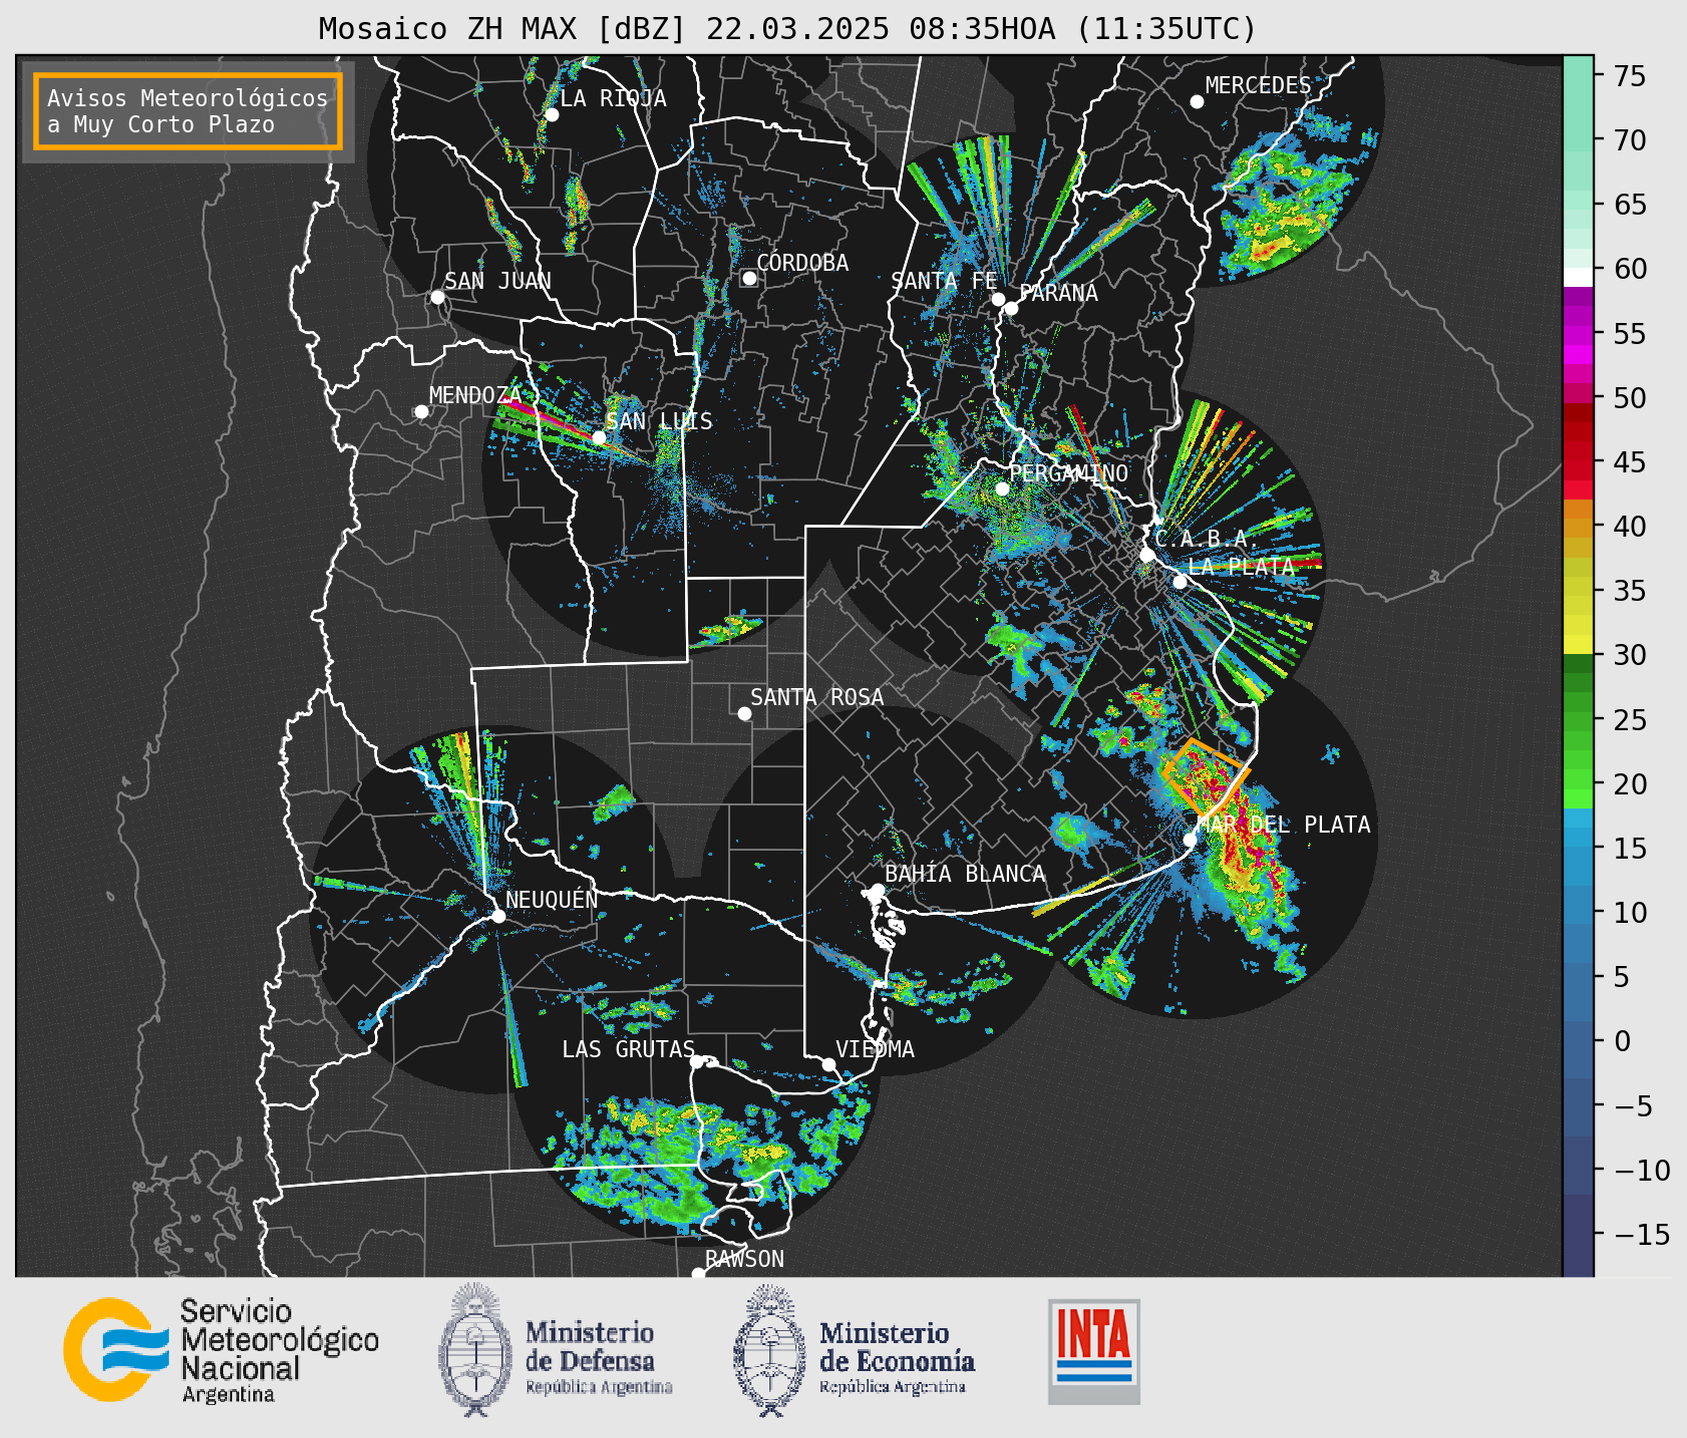1687x1438 pixels.
Task: Click the map title Mosaico ZH MAX
Action: (x=787, y=29)
